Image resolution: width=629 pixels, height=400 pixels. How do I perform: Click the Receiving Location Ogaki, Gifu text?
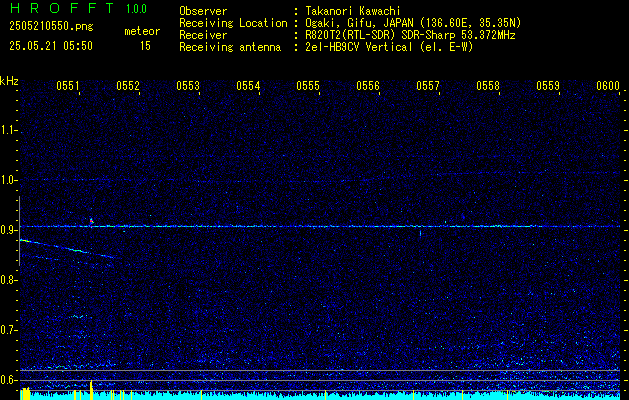pos(413,23)
